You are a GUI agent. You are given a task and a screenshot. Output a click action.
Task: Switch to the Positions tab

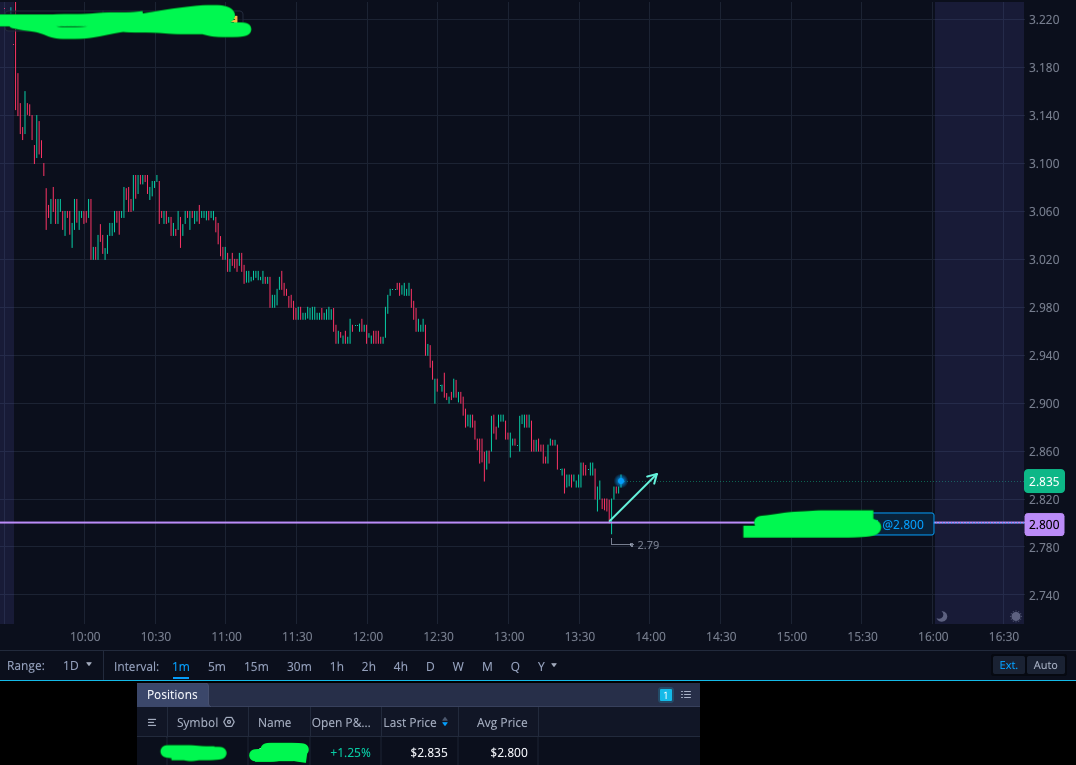click(172, 694)
